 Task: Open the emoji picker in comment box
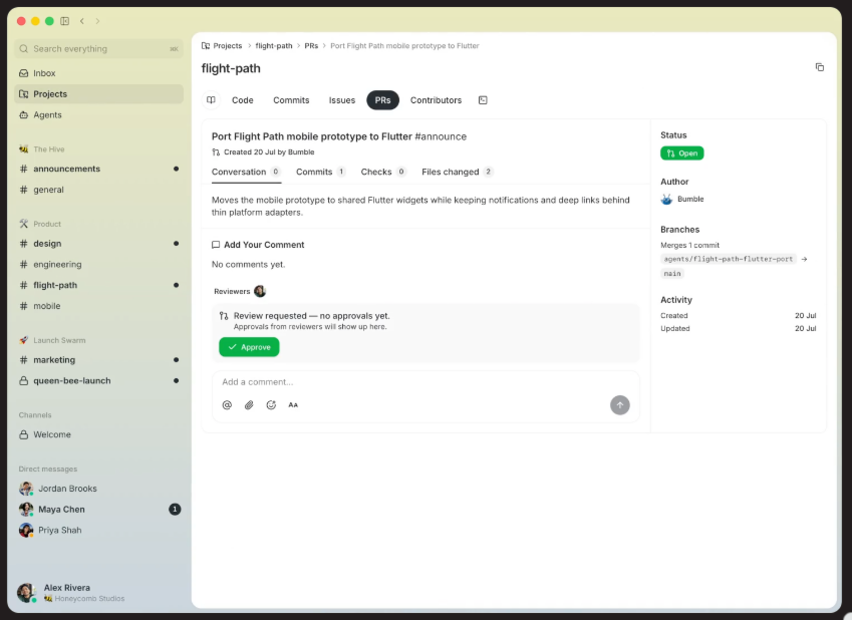271,405
